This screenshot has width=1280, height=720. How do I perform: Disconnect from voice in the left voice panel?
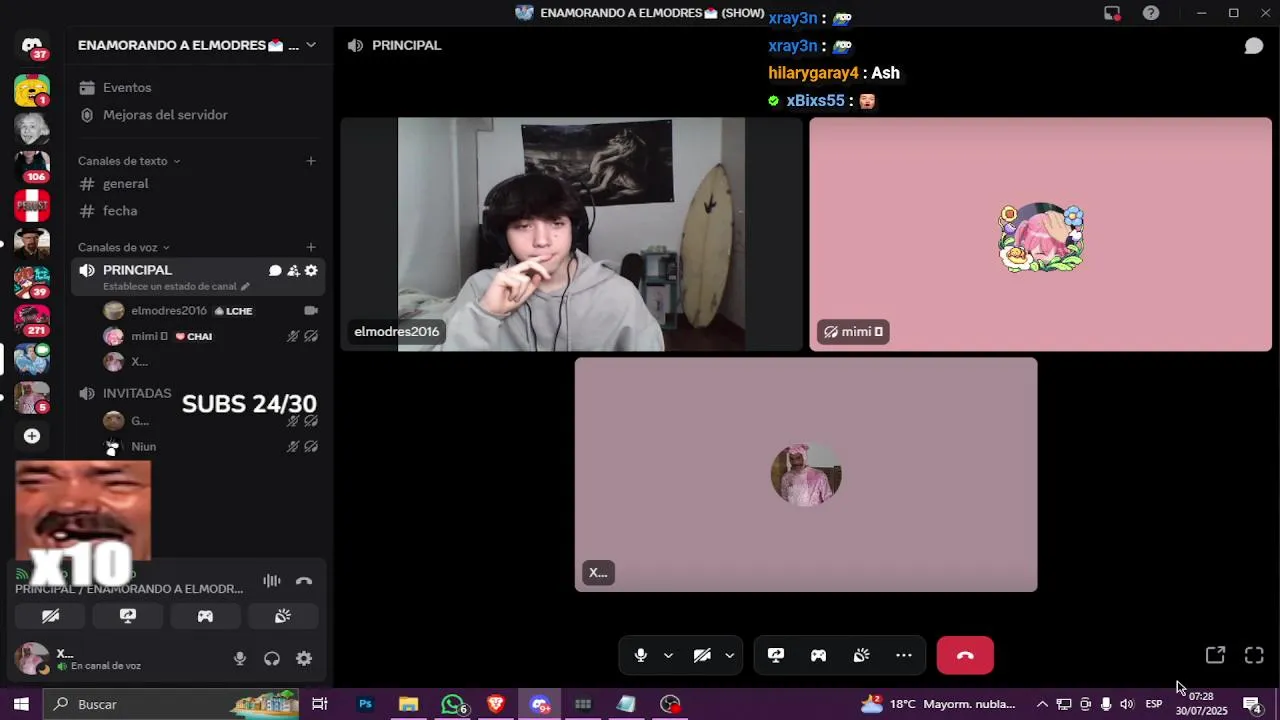[304, 581]
